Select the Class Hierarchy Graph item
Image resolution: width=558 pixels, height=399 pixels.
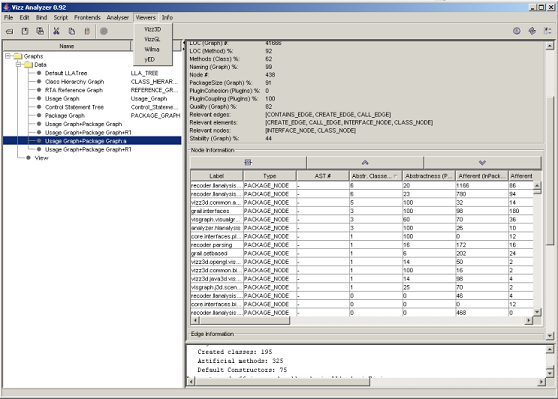coord(74,82)
